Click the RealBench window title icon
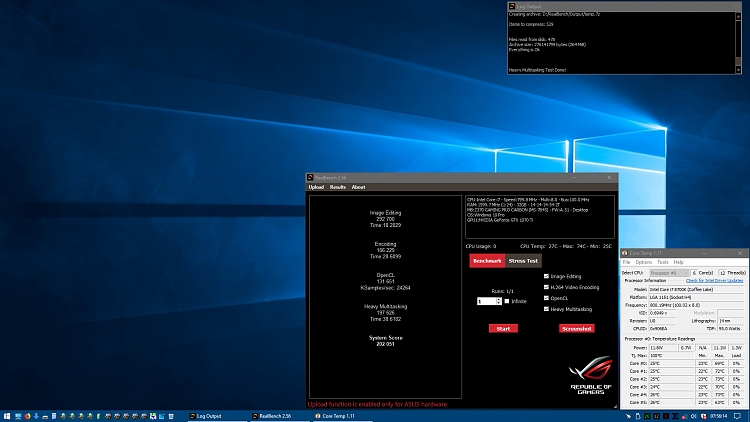This screenshot has width=750, height=422. tap(310, 178)
